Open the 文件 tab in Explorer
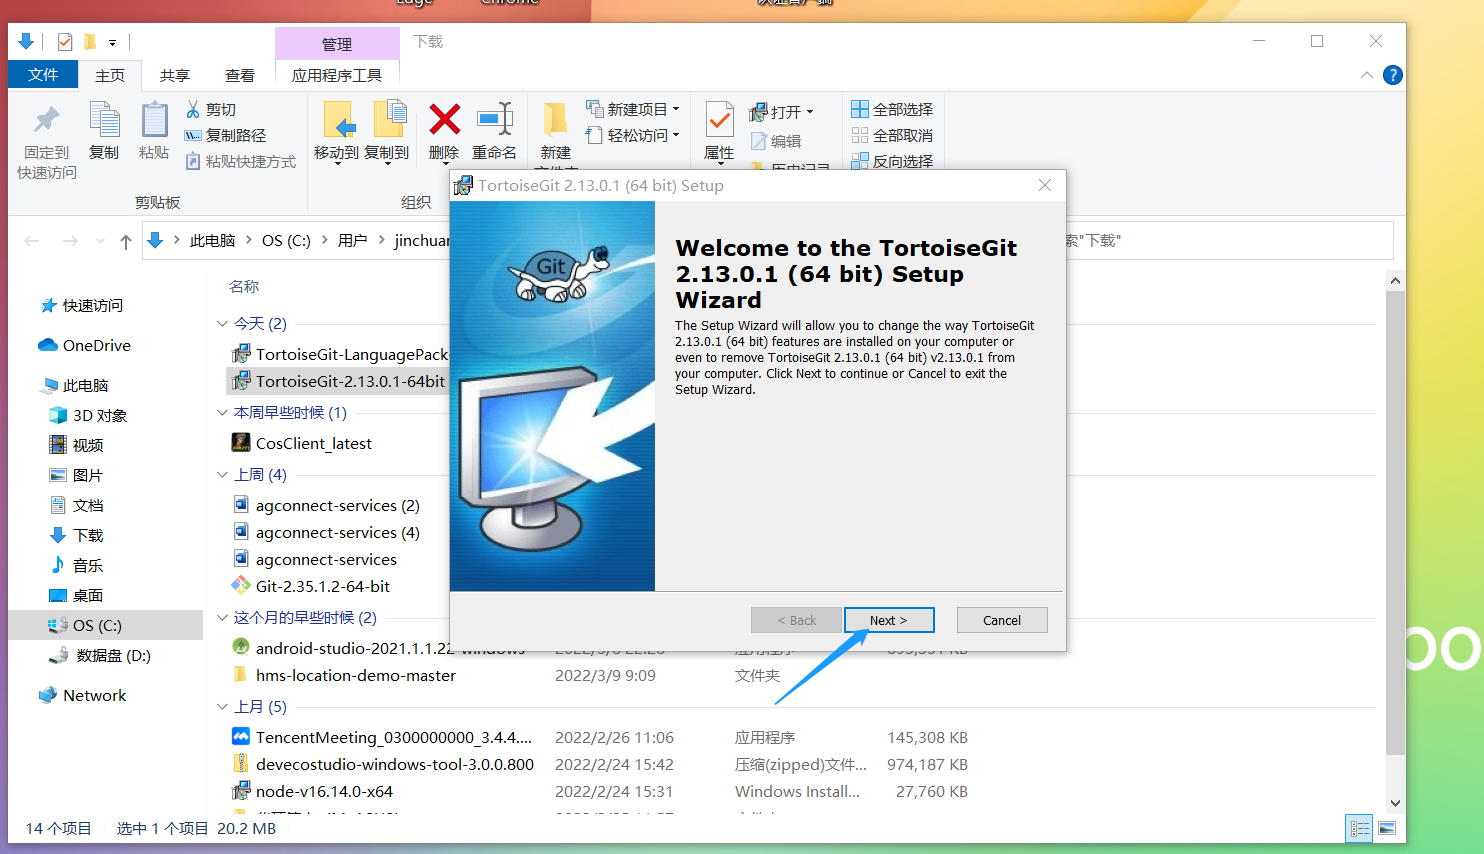 coord(43,75)
